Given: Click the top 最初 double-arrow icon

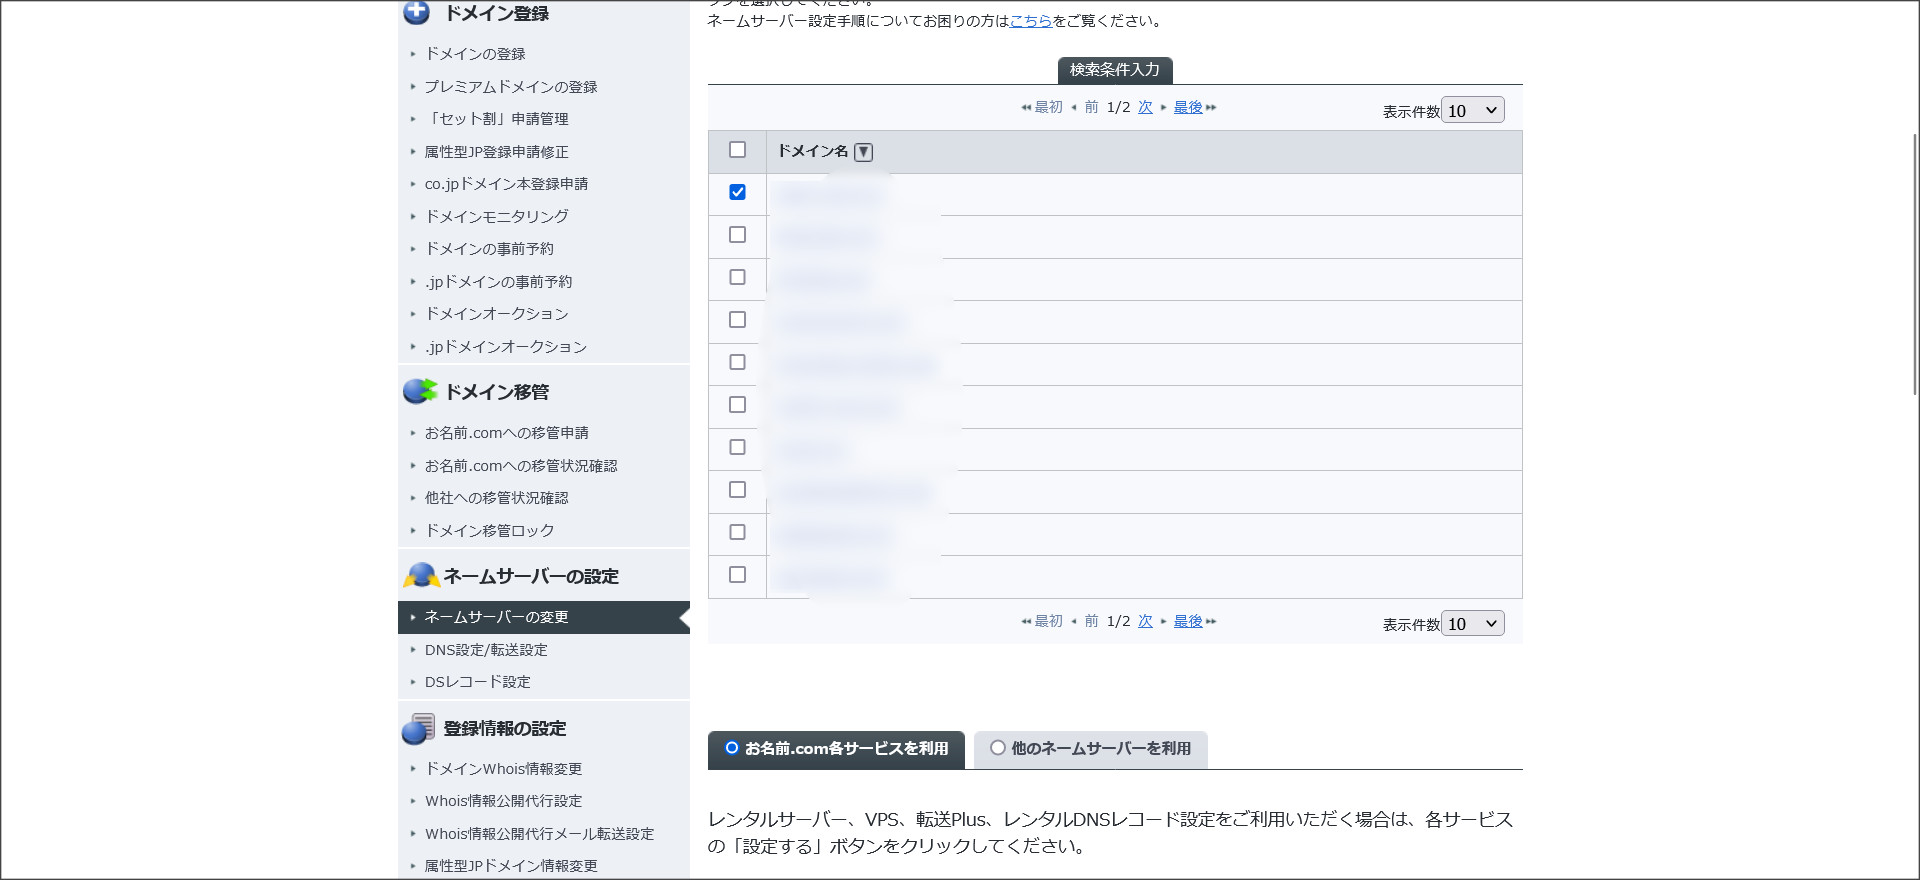Looking at the screenshot, I should (x=1026, y=108).
